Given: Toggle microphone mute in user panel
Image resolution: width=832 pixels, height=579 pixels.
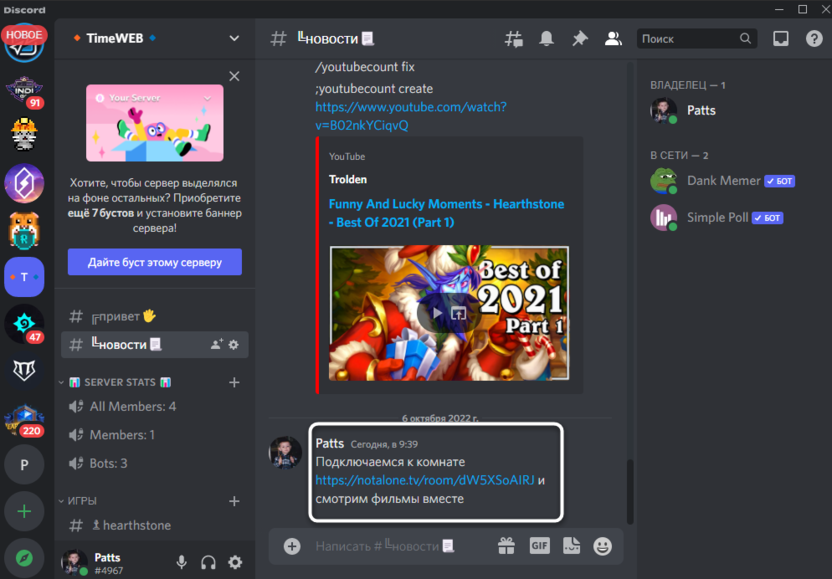Looking at the screenshot, I should click(181, 563).
